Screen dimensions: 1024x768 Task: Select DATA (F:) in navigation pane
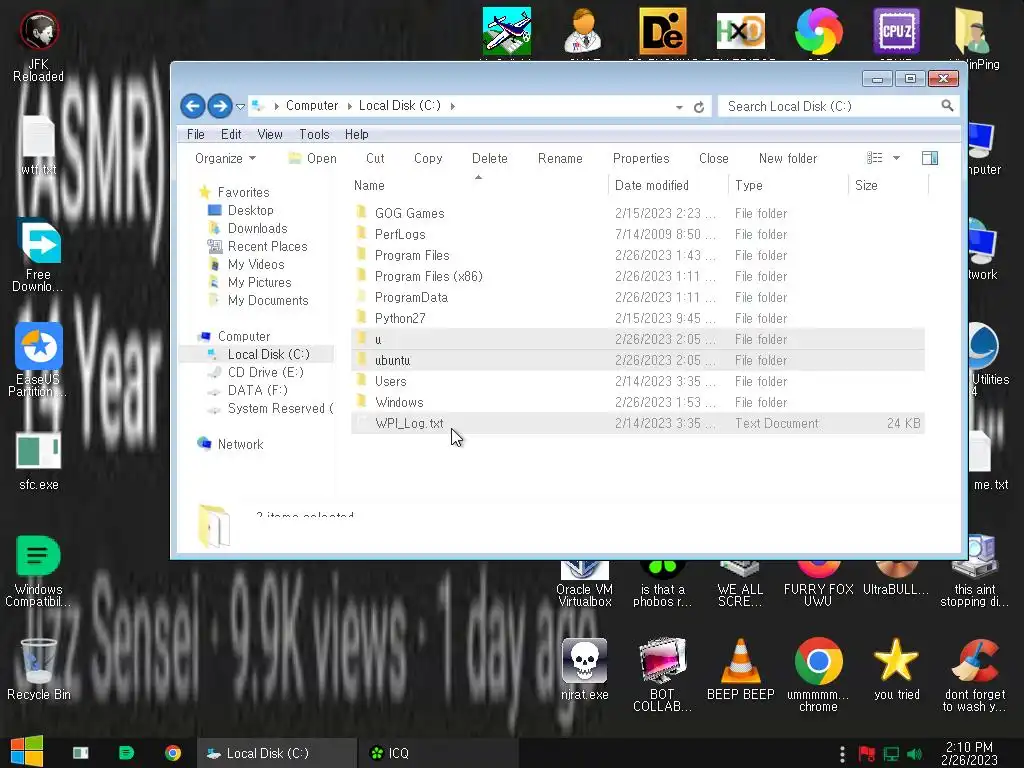257,391
